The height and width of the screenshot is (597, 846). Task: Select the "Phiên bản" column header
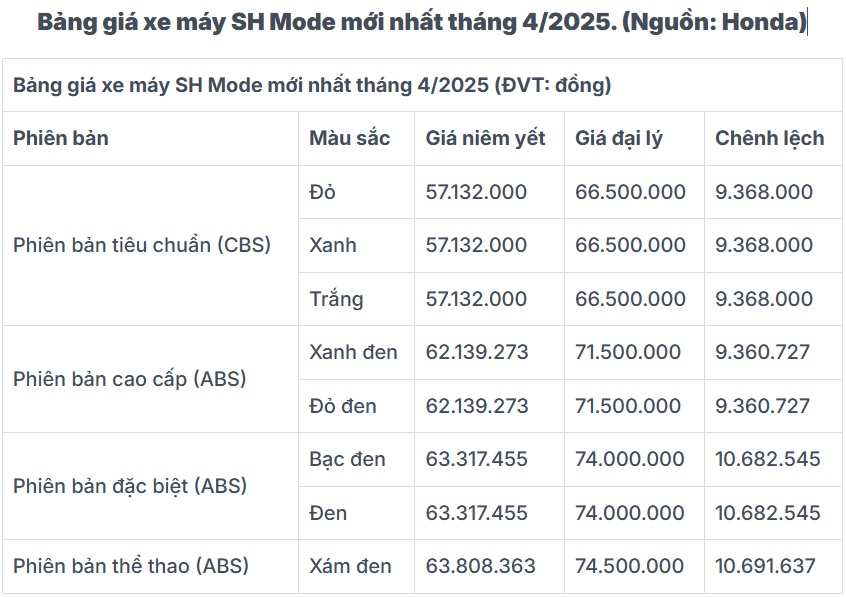pyautogui.click(x=61, y=138)
